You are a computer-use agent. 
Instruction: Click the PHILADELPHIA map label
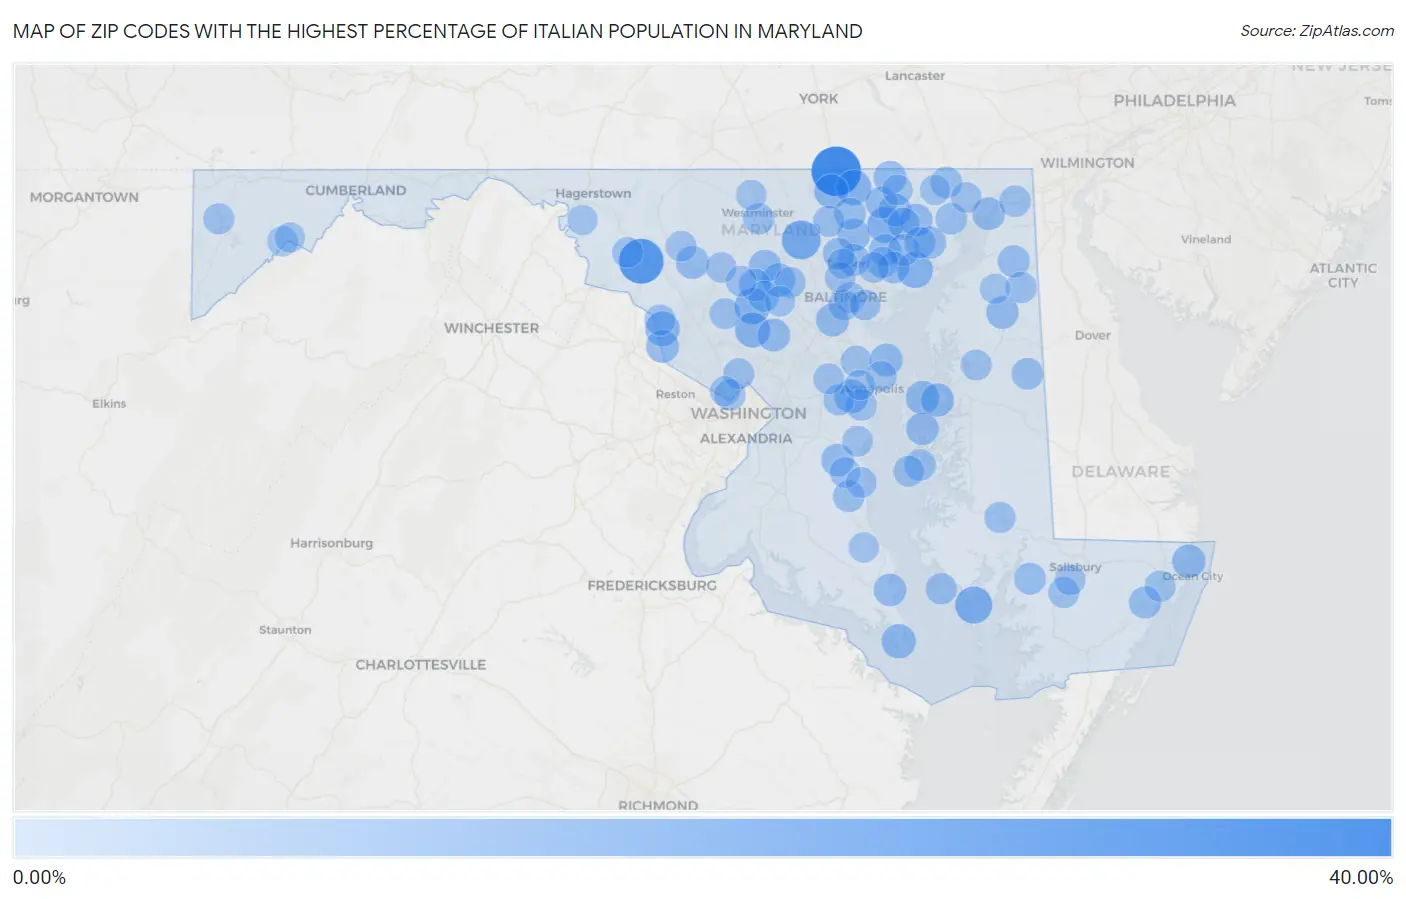point(1174,101)
